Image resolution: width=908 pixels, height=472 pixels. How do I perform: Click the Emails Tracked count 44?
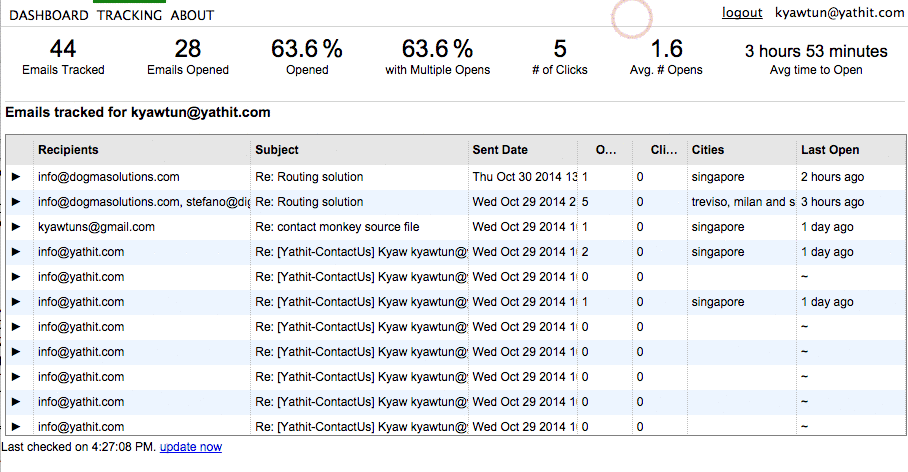click(63, 49)
